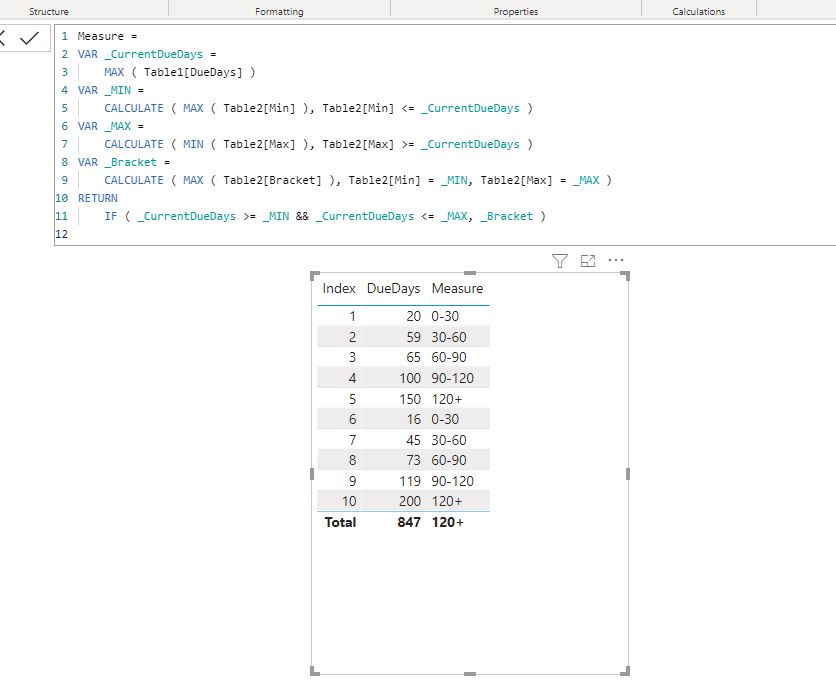Select the '60-90' cell in row 3
Image resolution: width=836 pixels, height=697 pixels.
click(x=449, y=357)
